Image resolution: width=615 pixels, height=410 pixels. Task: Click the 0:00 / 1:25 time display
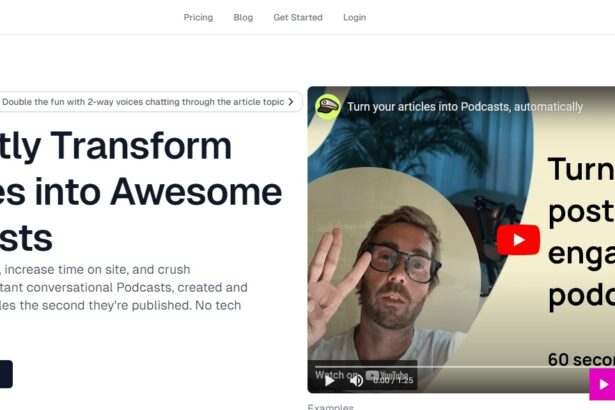coord(393,380)
